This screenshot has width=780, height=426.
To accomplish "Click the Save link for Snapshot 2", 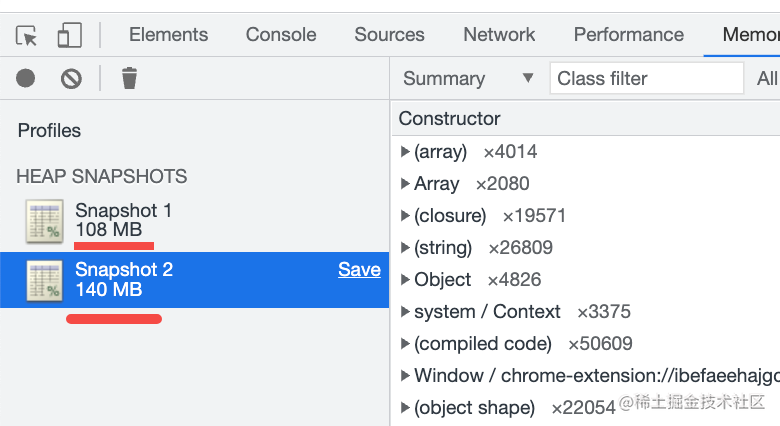I will [359, 270].
